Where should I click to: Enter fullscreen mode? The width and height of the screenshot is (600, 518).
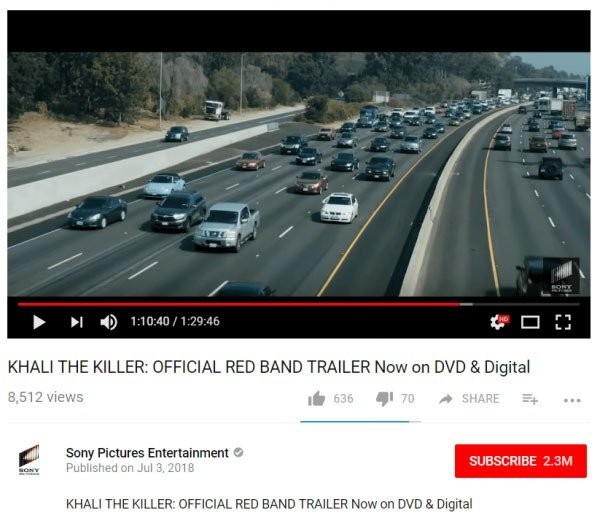pos(563,322)
